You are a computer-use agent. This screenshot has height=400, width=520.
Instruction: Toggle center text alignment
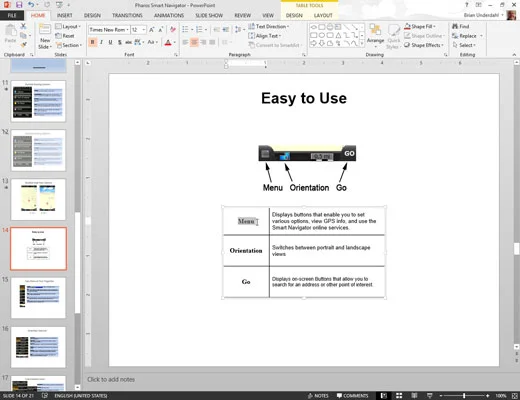[194, 42]
